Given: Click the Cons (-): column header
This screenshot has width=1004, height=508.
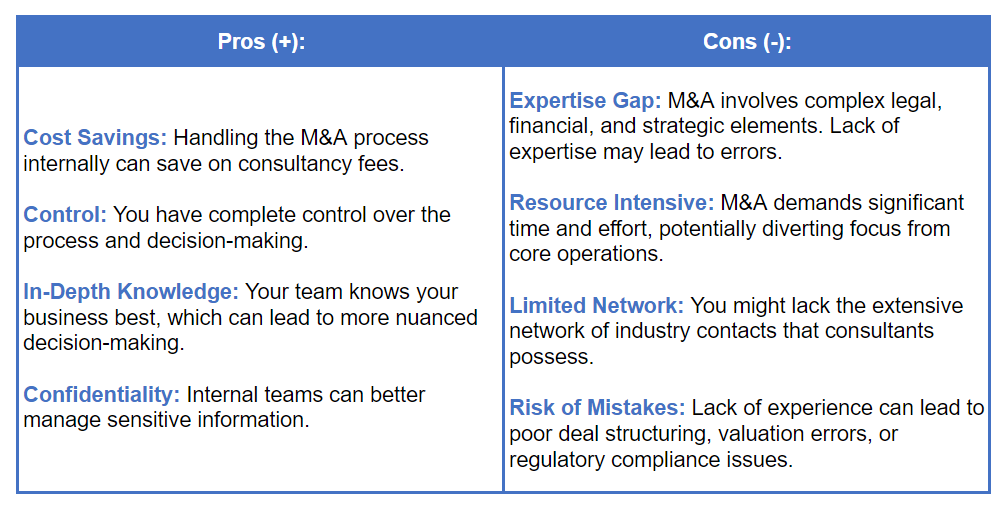Looking at the screenshot, I should coord(747,42).
